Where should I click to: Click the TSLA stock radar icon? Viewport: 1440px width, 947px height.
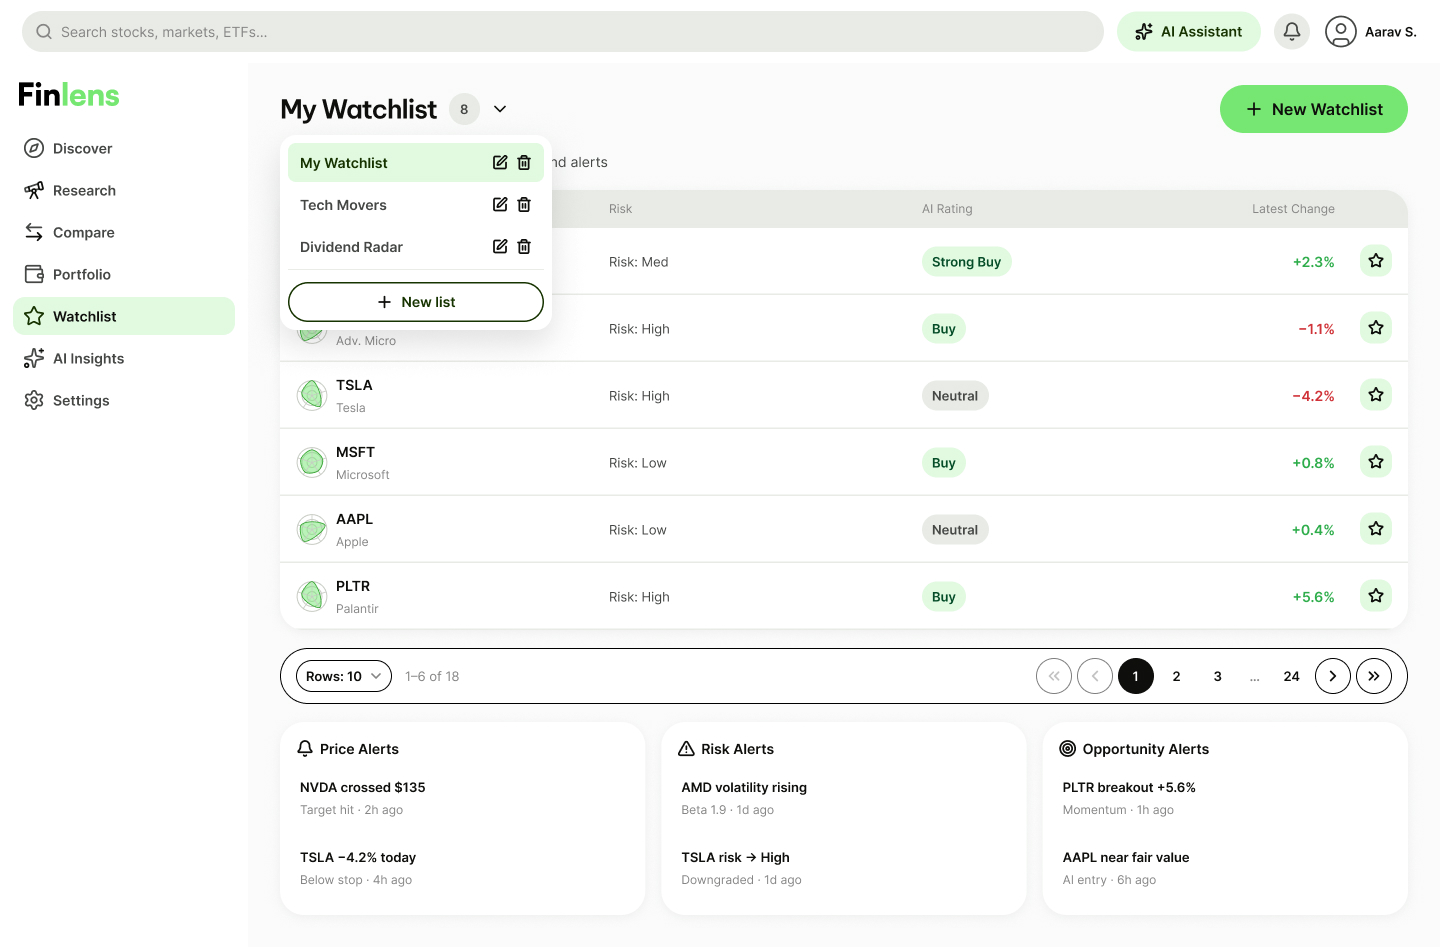312,395
